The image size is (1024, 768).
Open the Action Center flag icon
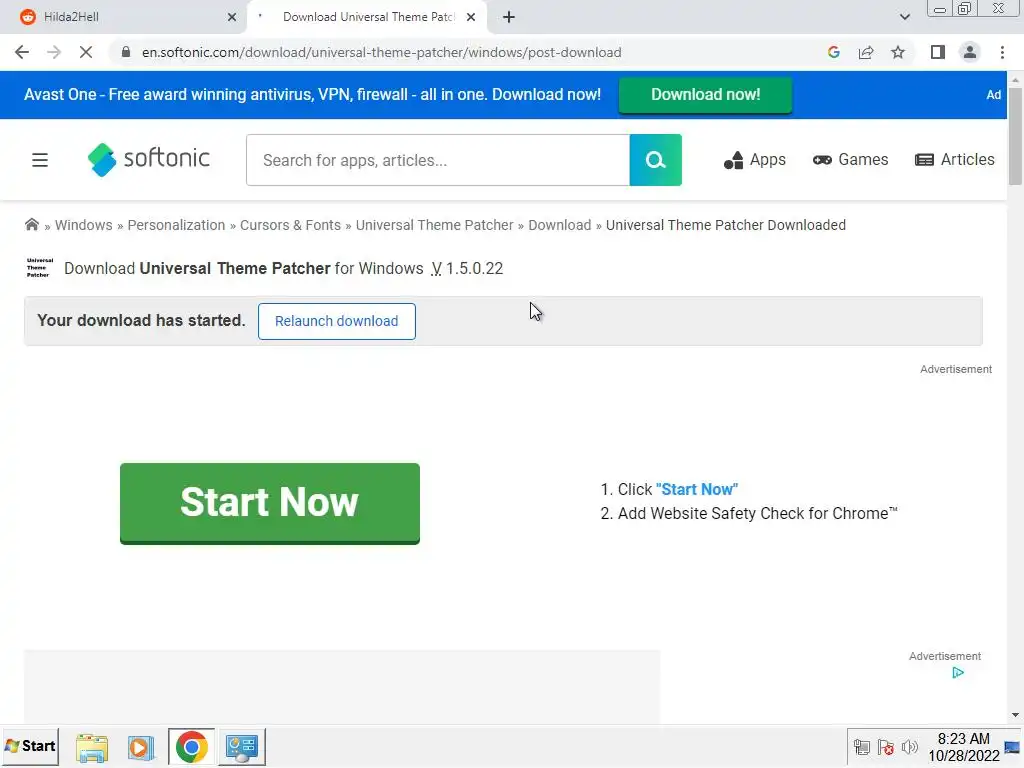[x=886, y=747]
